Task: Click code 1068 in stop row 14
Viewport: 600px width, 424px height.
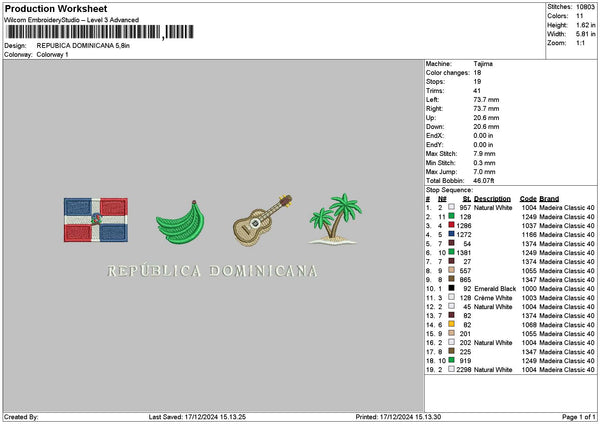Action: tap(529, 325)
